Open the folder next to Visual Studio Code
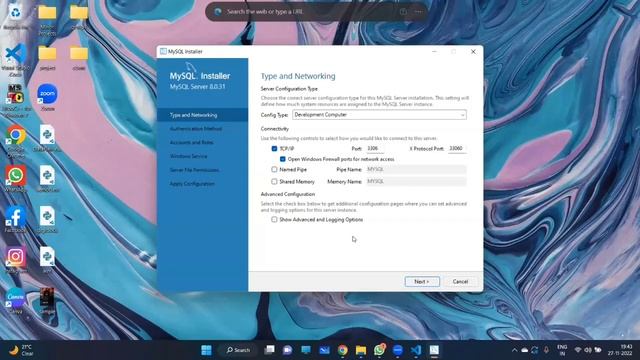The width and height of the screenshot is (640, 360). coord(47,56)
